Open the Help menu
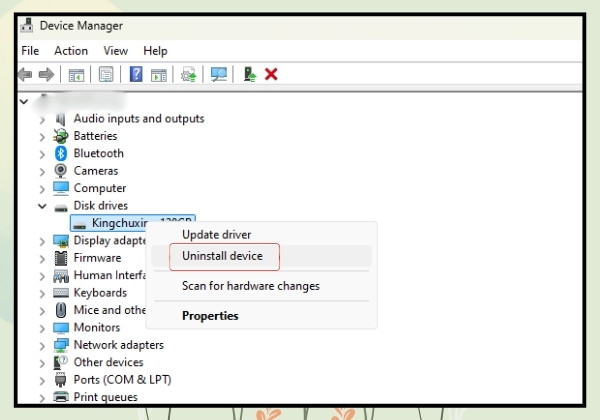This screenshot has width=600, height=420. click(x=155, y=50)
